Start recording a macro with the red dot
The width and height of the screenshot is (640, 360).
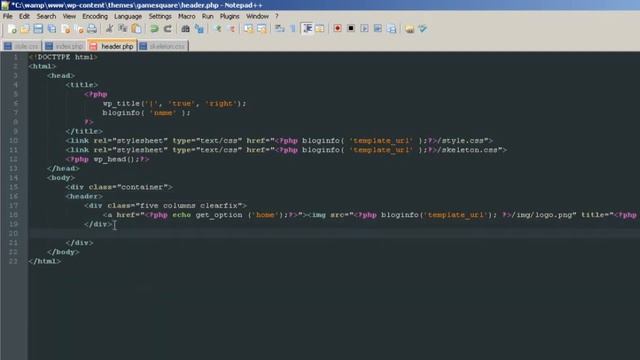(x=338, y=29)
